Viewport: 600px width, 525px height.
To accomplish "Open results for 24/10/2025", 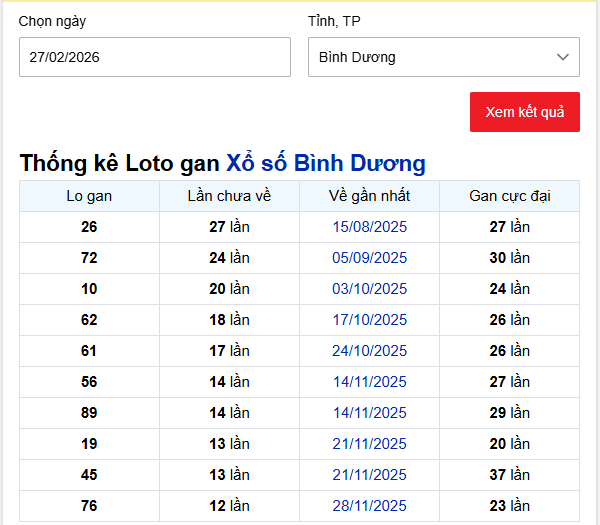I will coord(369,351).
